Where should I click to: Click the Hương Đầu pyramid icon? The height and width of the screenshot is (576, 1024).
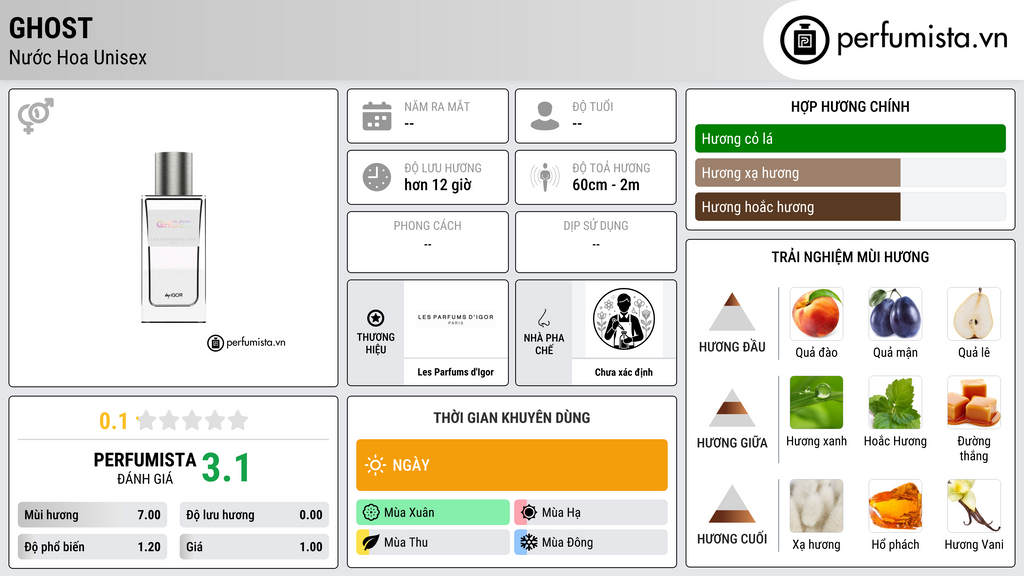(x=732, y=312)
